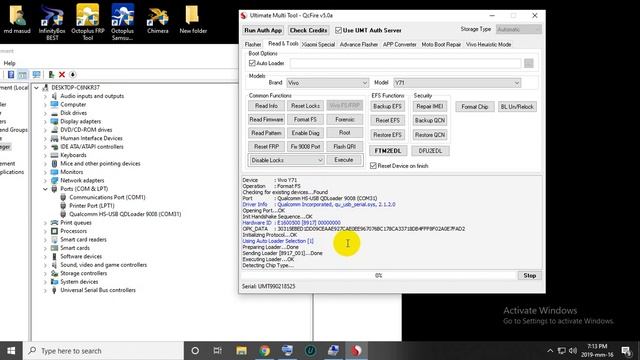640x360 pixels.
Task: Expand the Display adapters node
Action: (x=45, y=122)
